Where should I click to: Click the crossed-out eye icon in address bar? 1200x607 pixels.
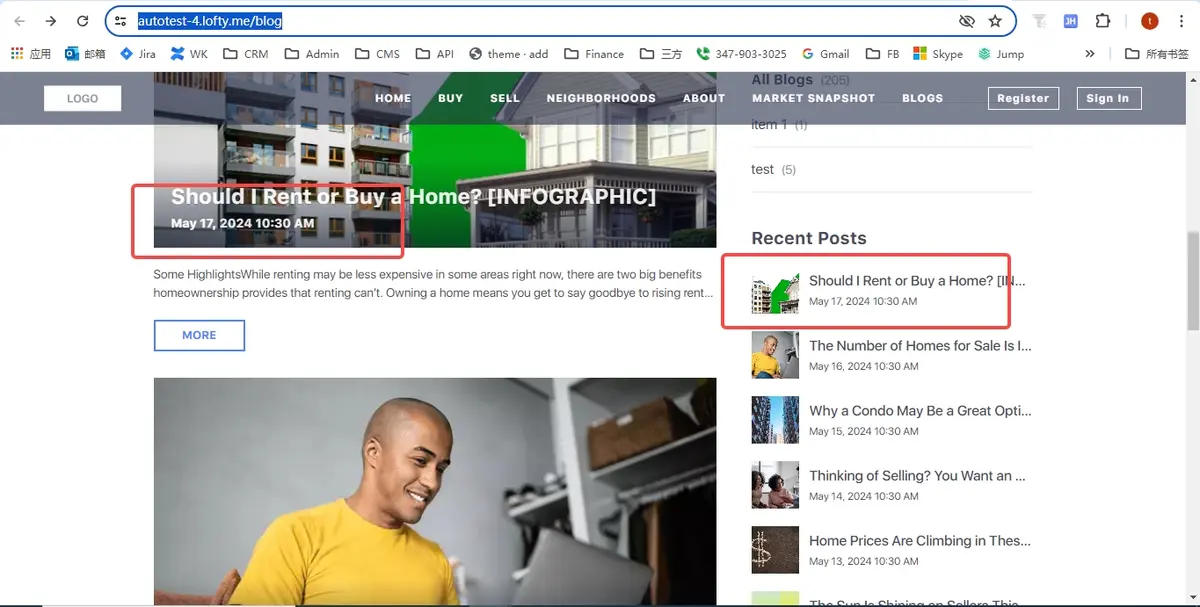coord(966,21)
